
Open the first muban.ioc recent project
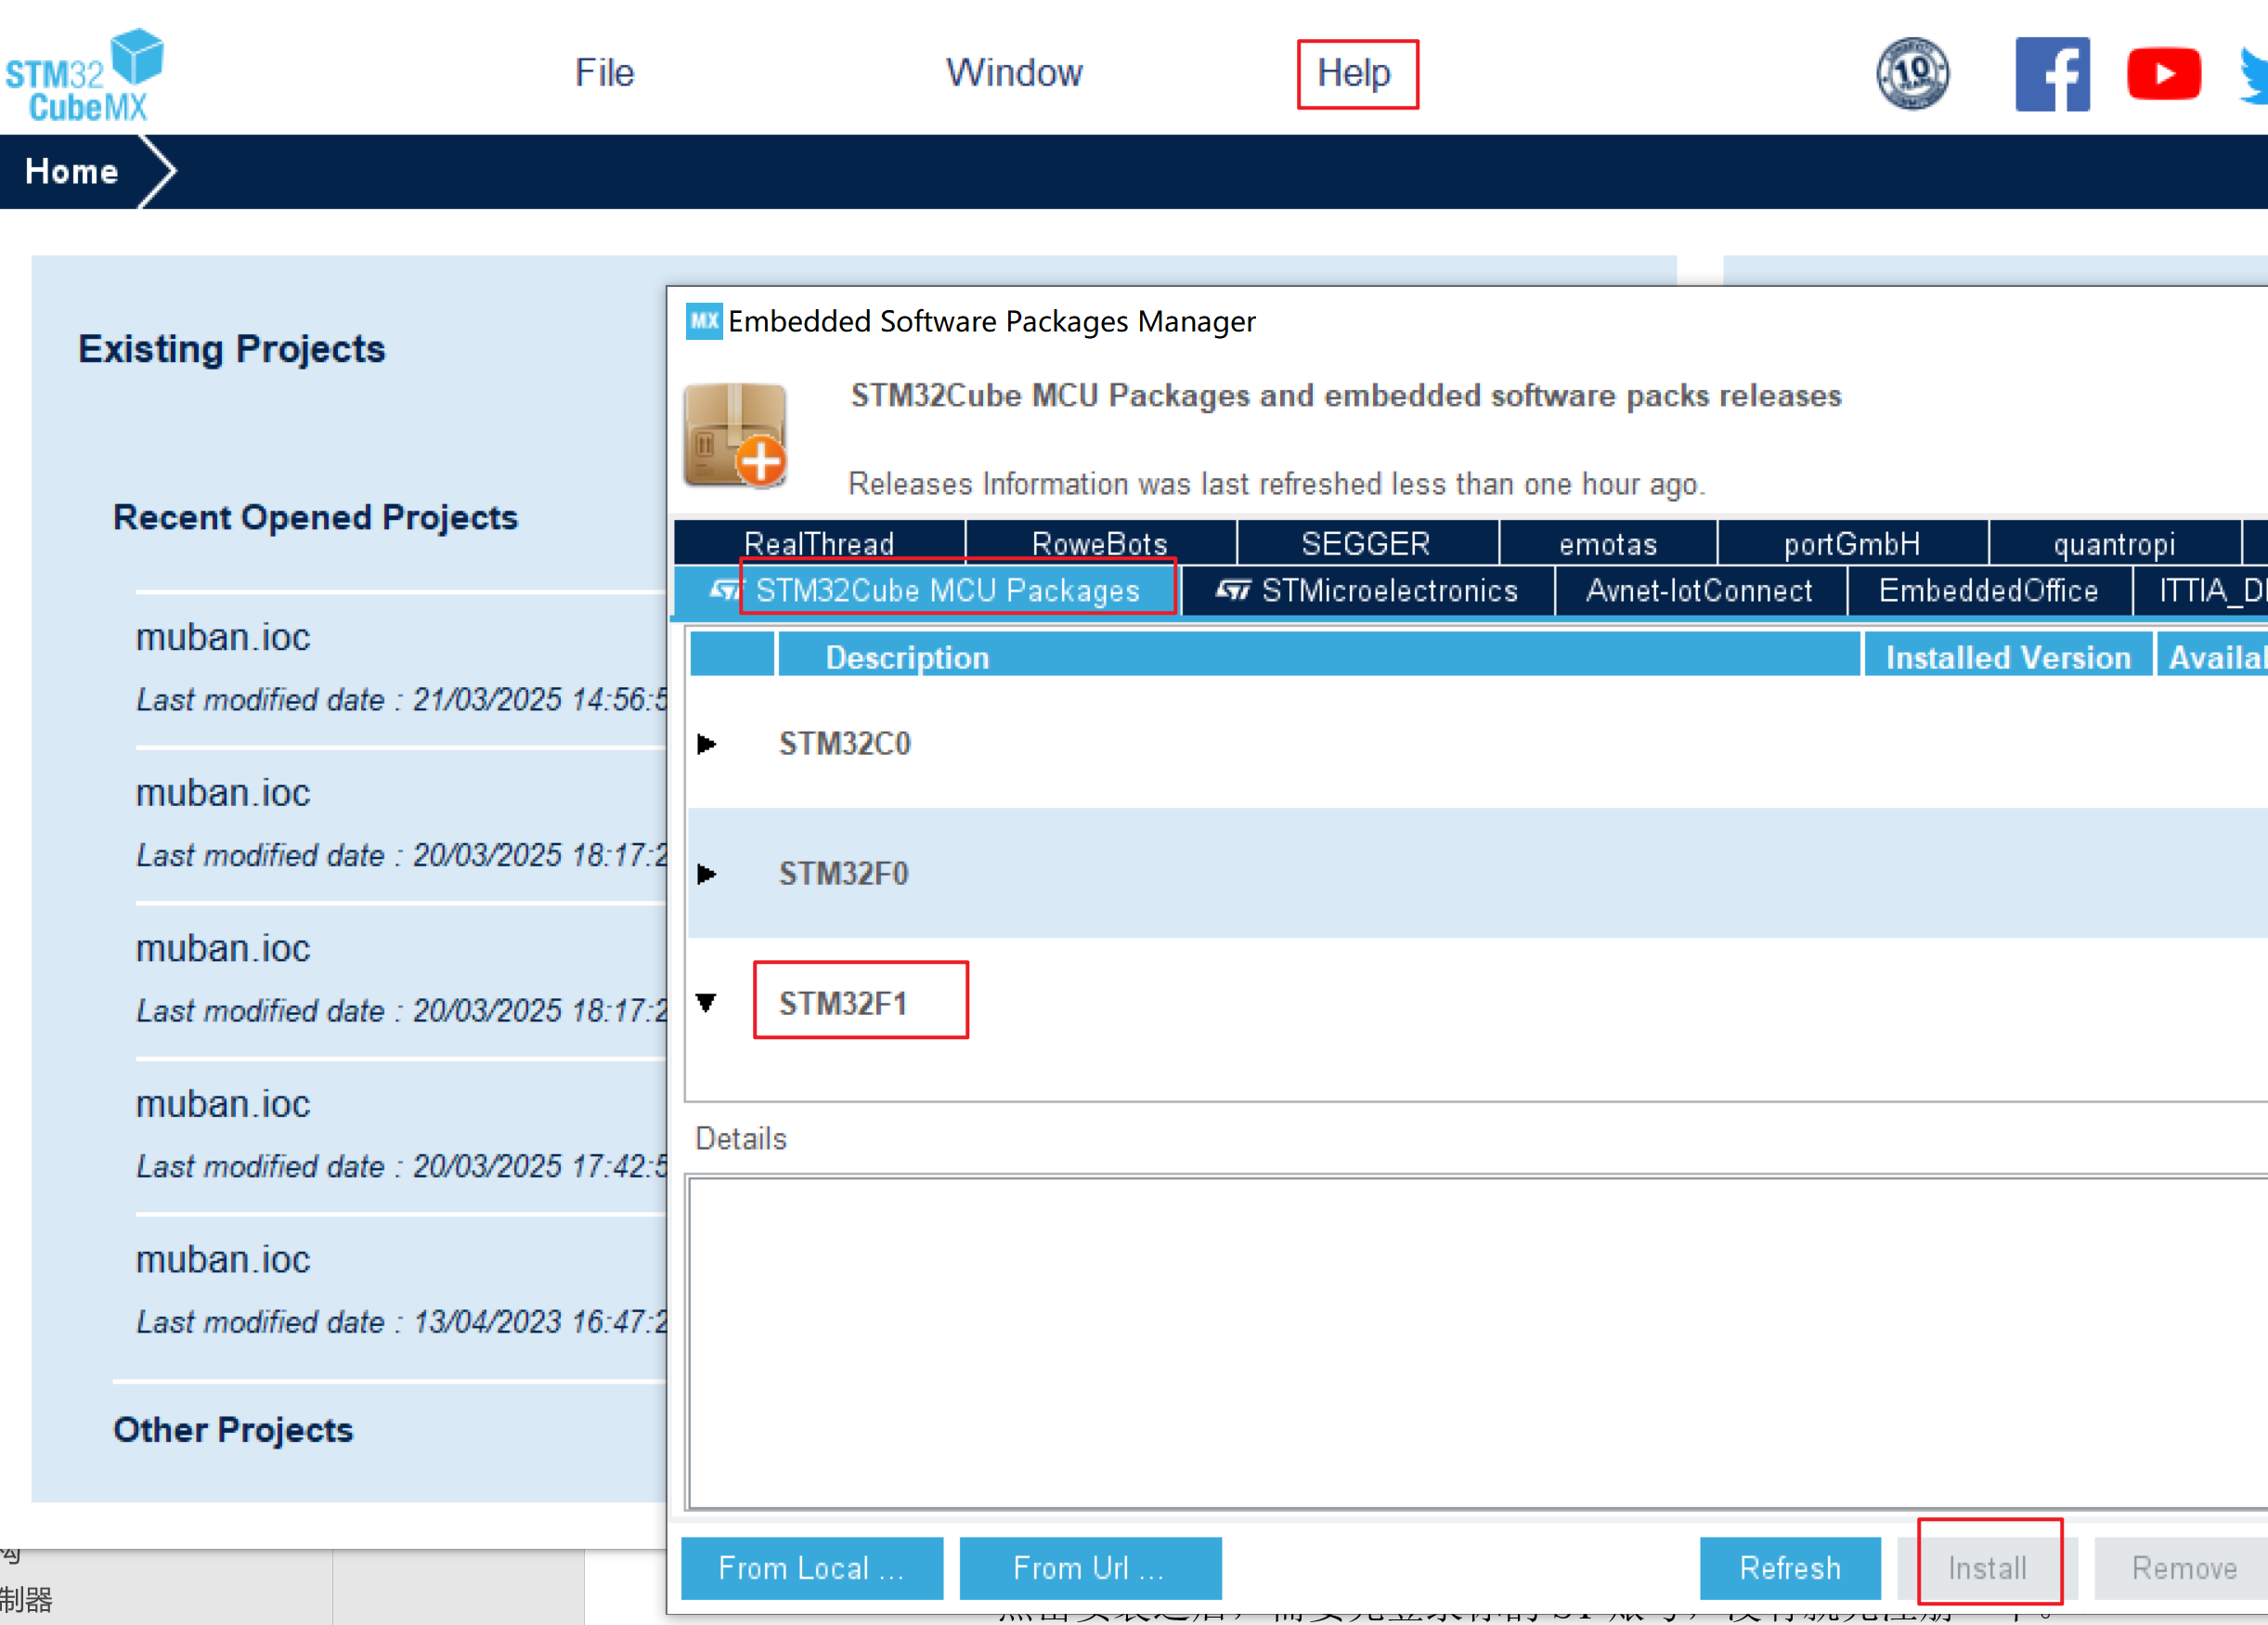pyautogui.click(x=223, y=638)
